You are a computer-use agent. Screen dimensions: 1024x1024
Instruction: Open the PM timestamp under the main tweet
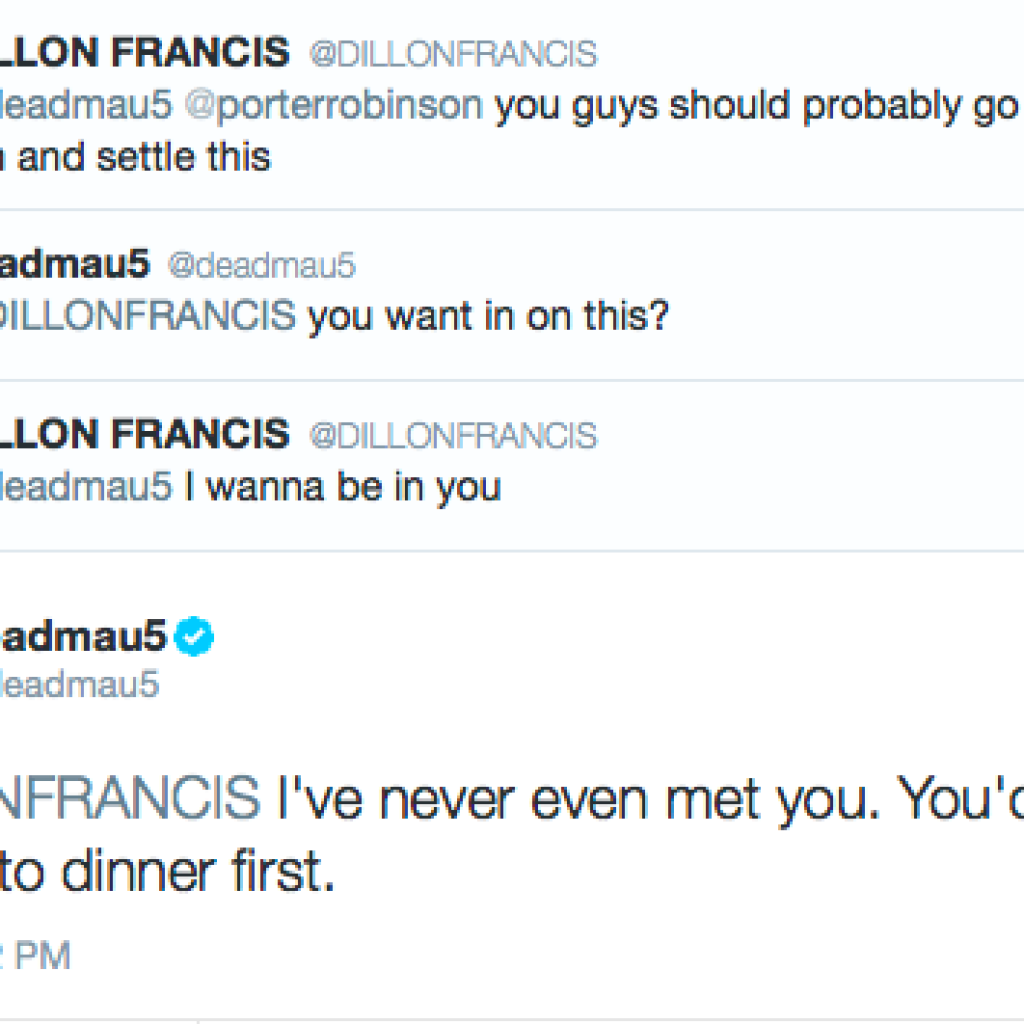(40, 955)
